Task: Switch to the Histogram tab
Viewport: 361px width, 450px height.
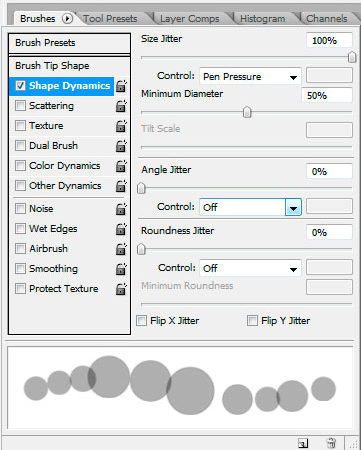Action: 263,19
